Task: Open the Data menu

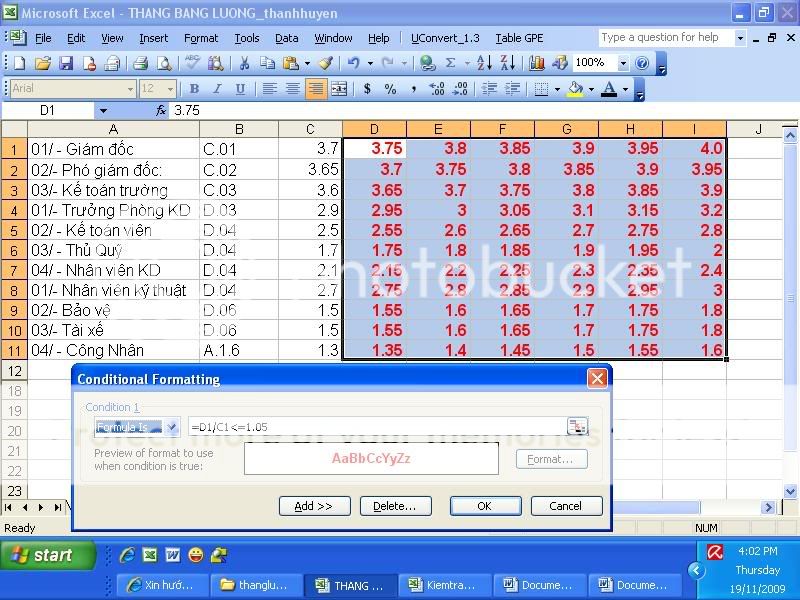Action: [286, 38]
